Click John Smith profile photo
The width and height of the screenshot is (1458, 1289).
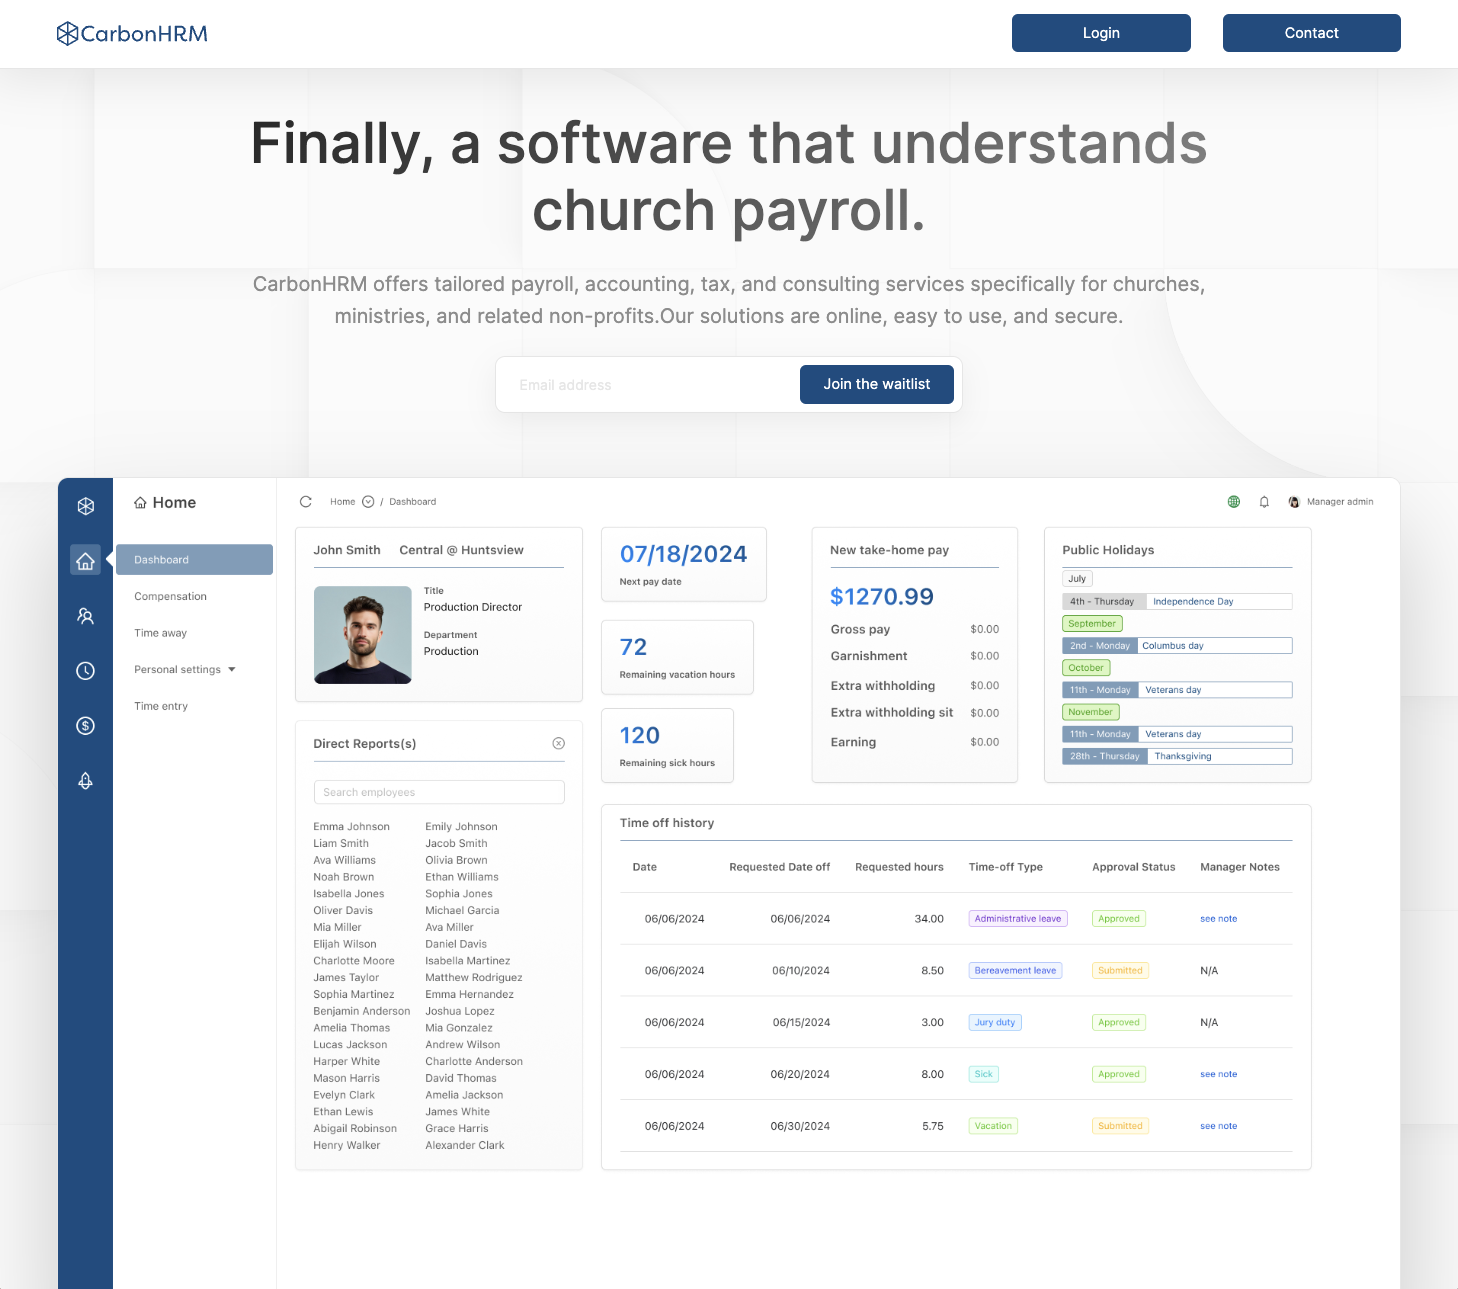point(363,635)
